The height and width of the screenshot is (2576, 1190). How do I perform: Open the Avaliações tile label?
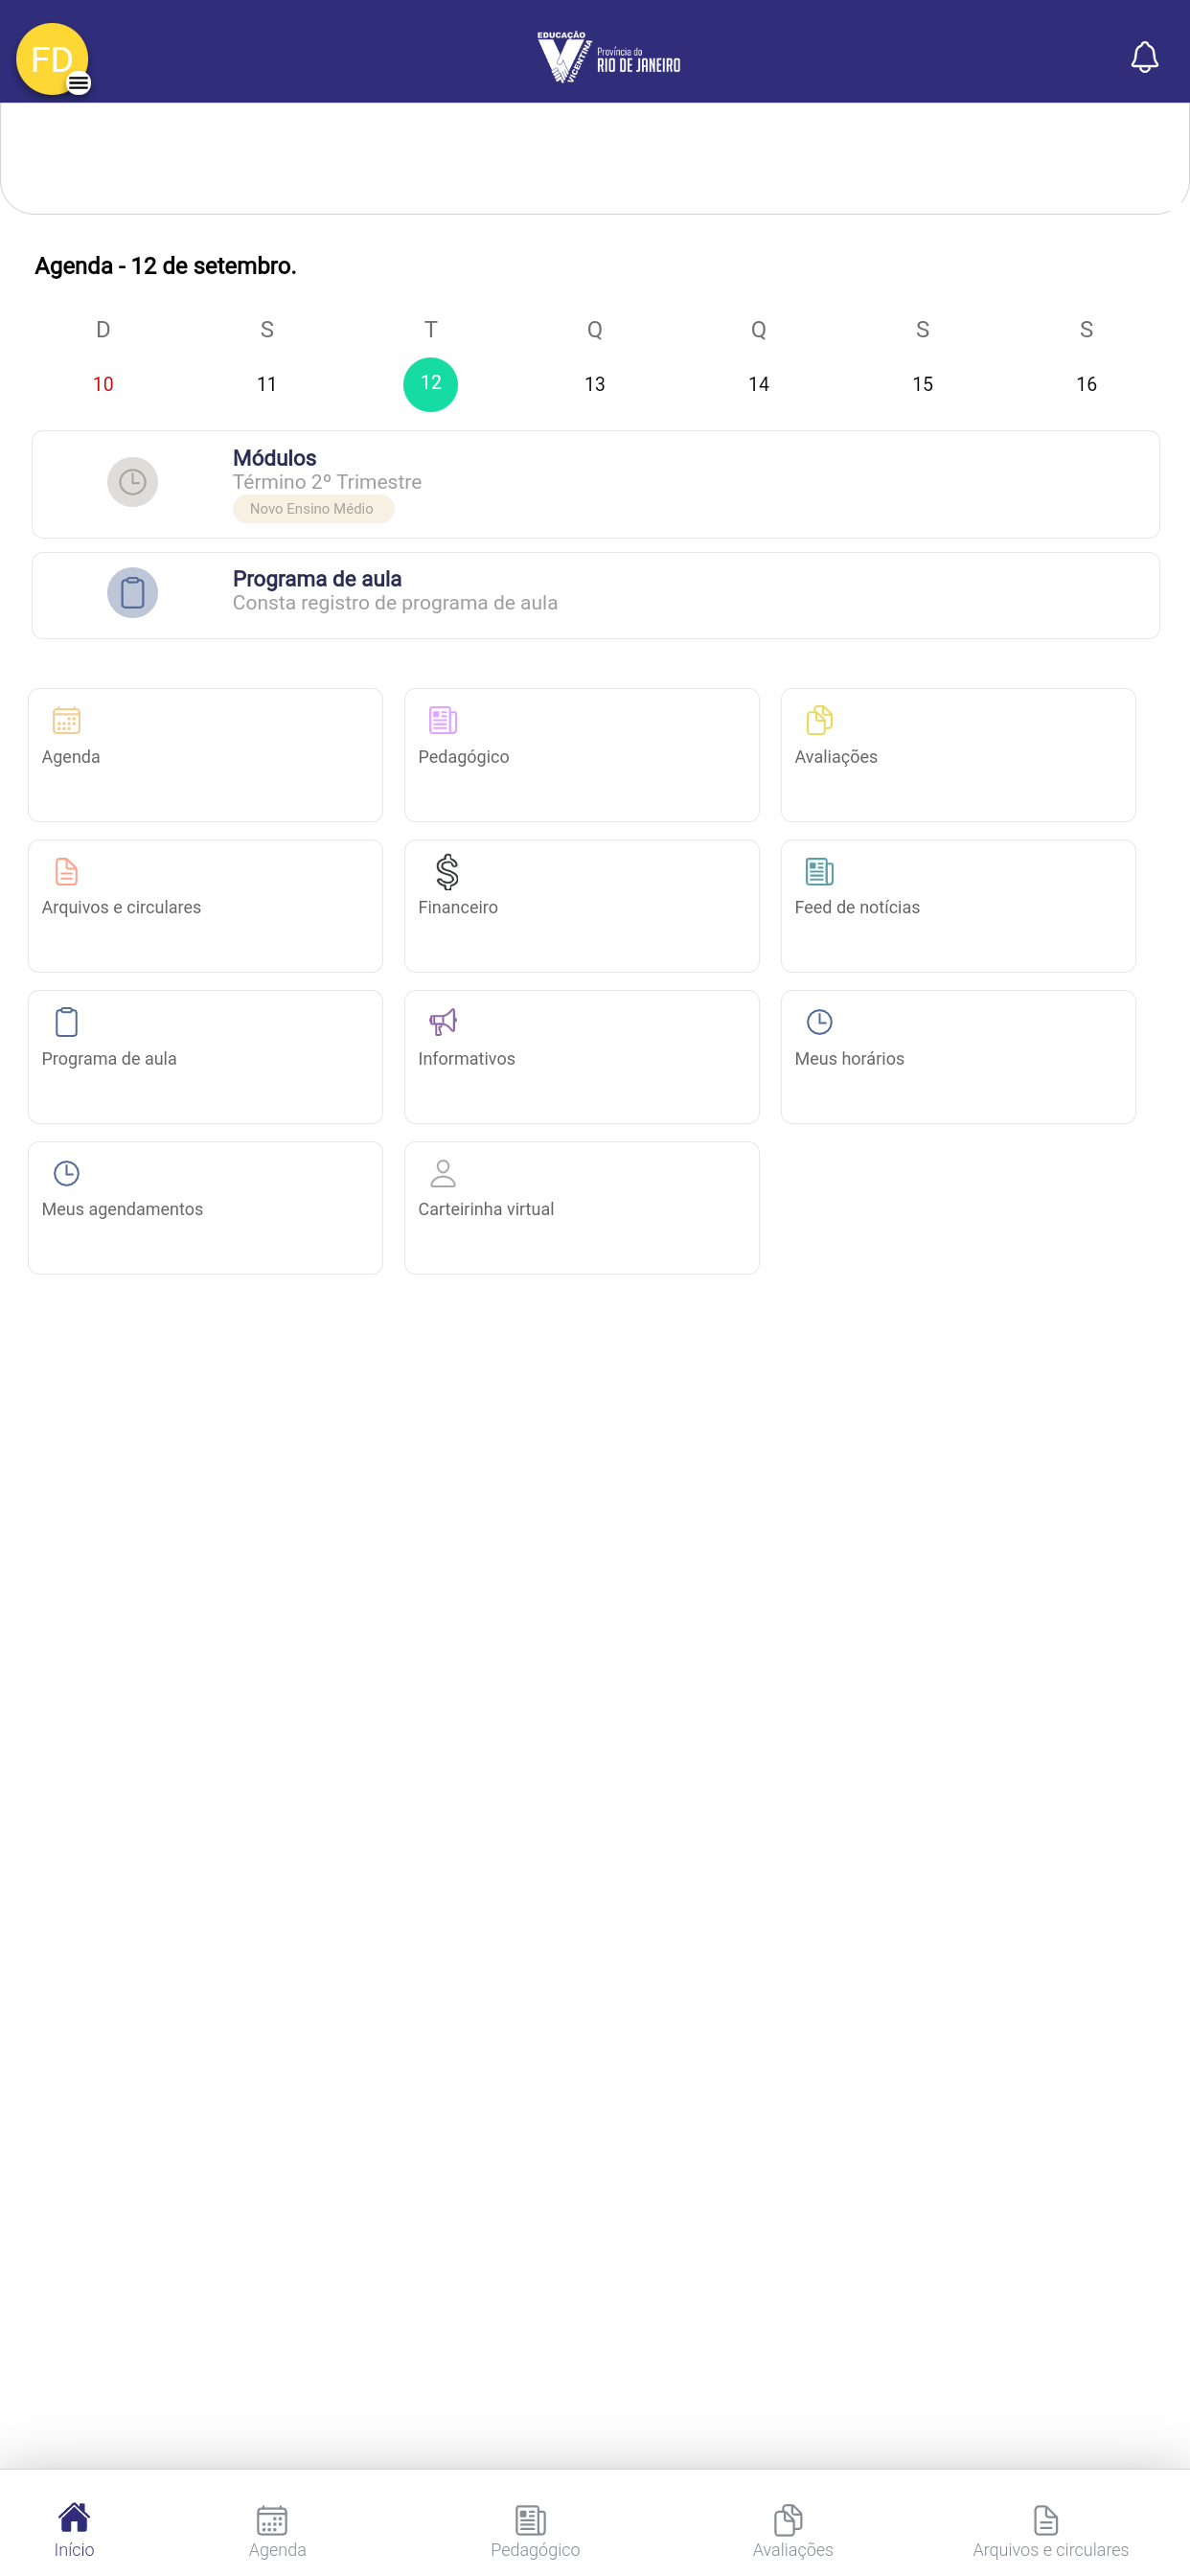click(x=836, y=757)
